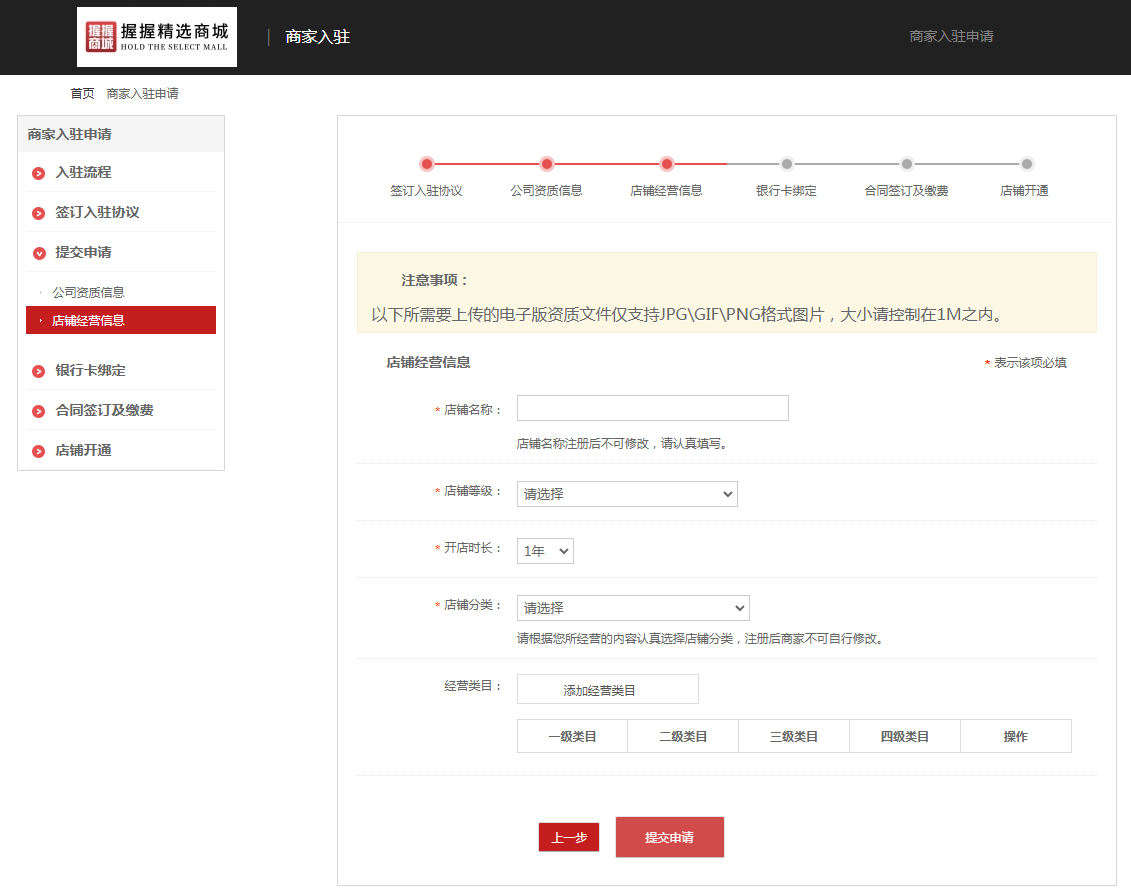The width and height of the screenshot is (1131, 891).
Task: Collapse the 提交申请 section arrow icon
Action: click(x=39, y=253)
